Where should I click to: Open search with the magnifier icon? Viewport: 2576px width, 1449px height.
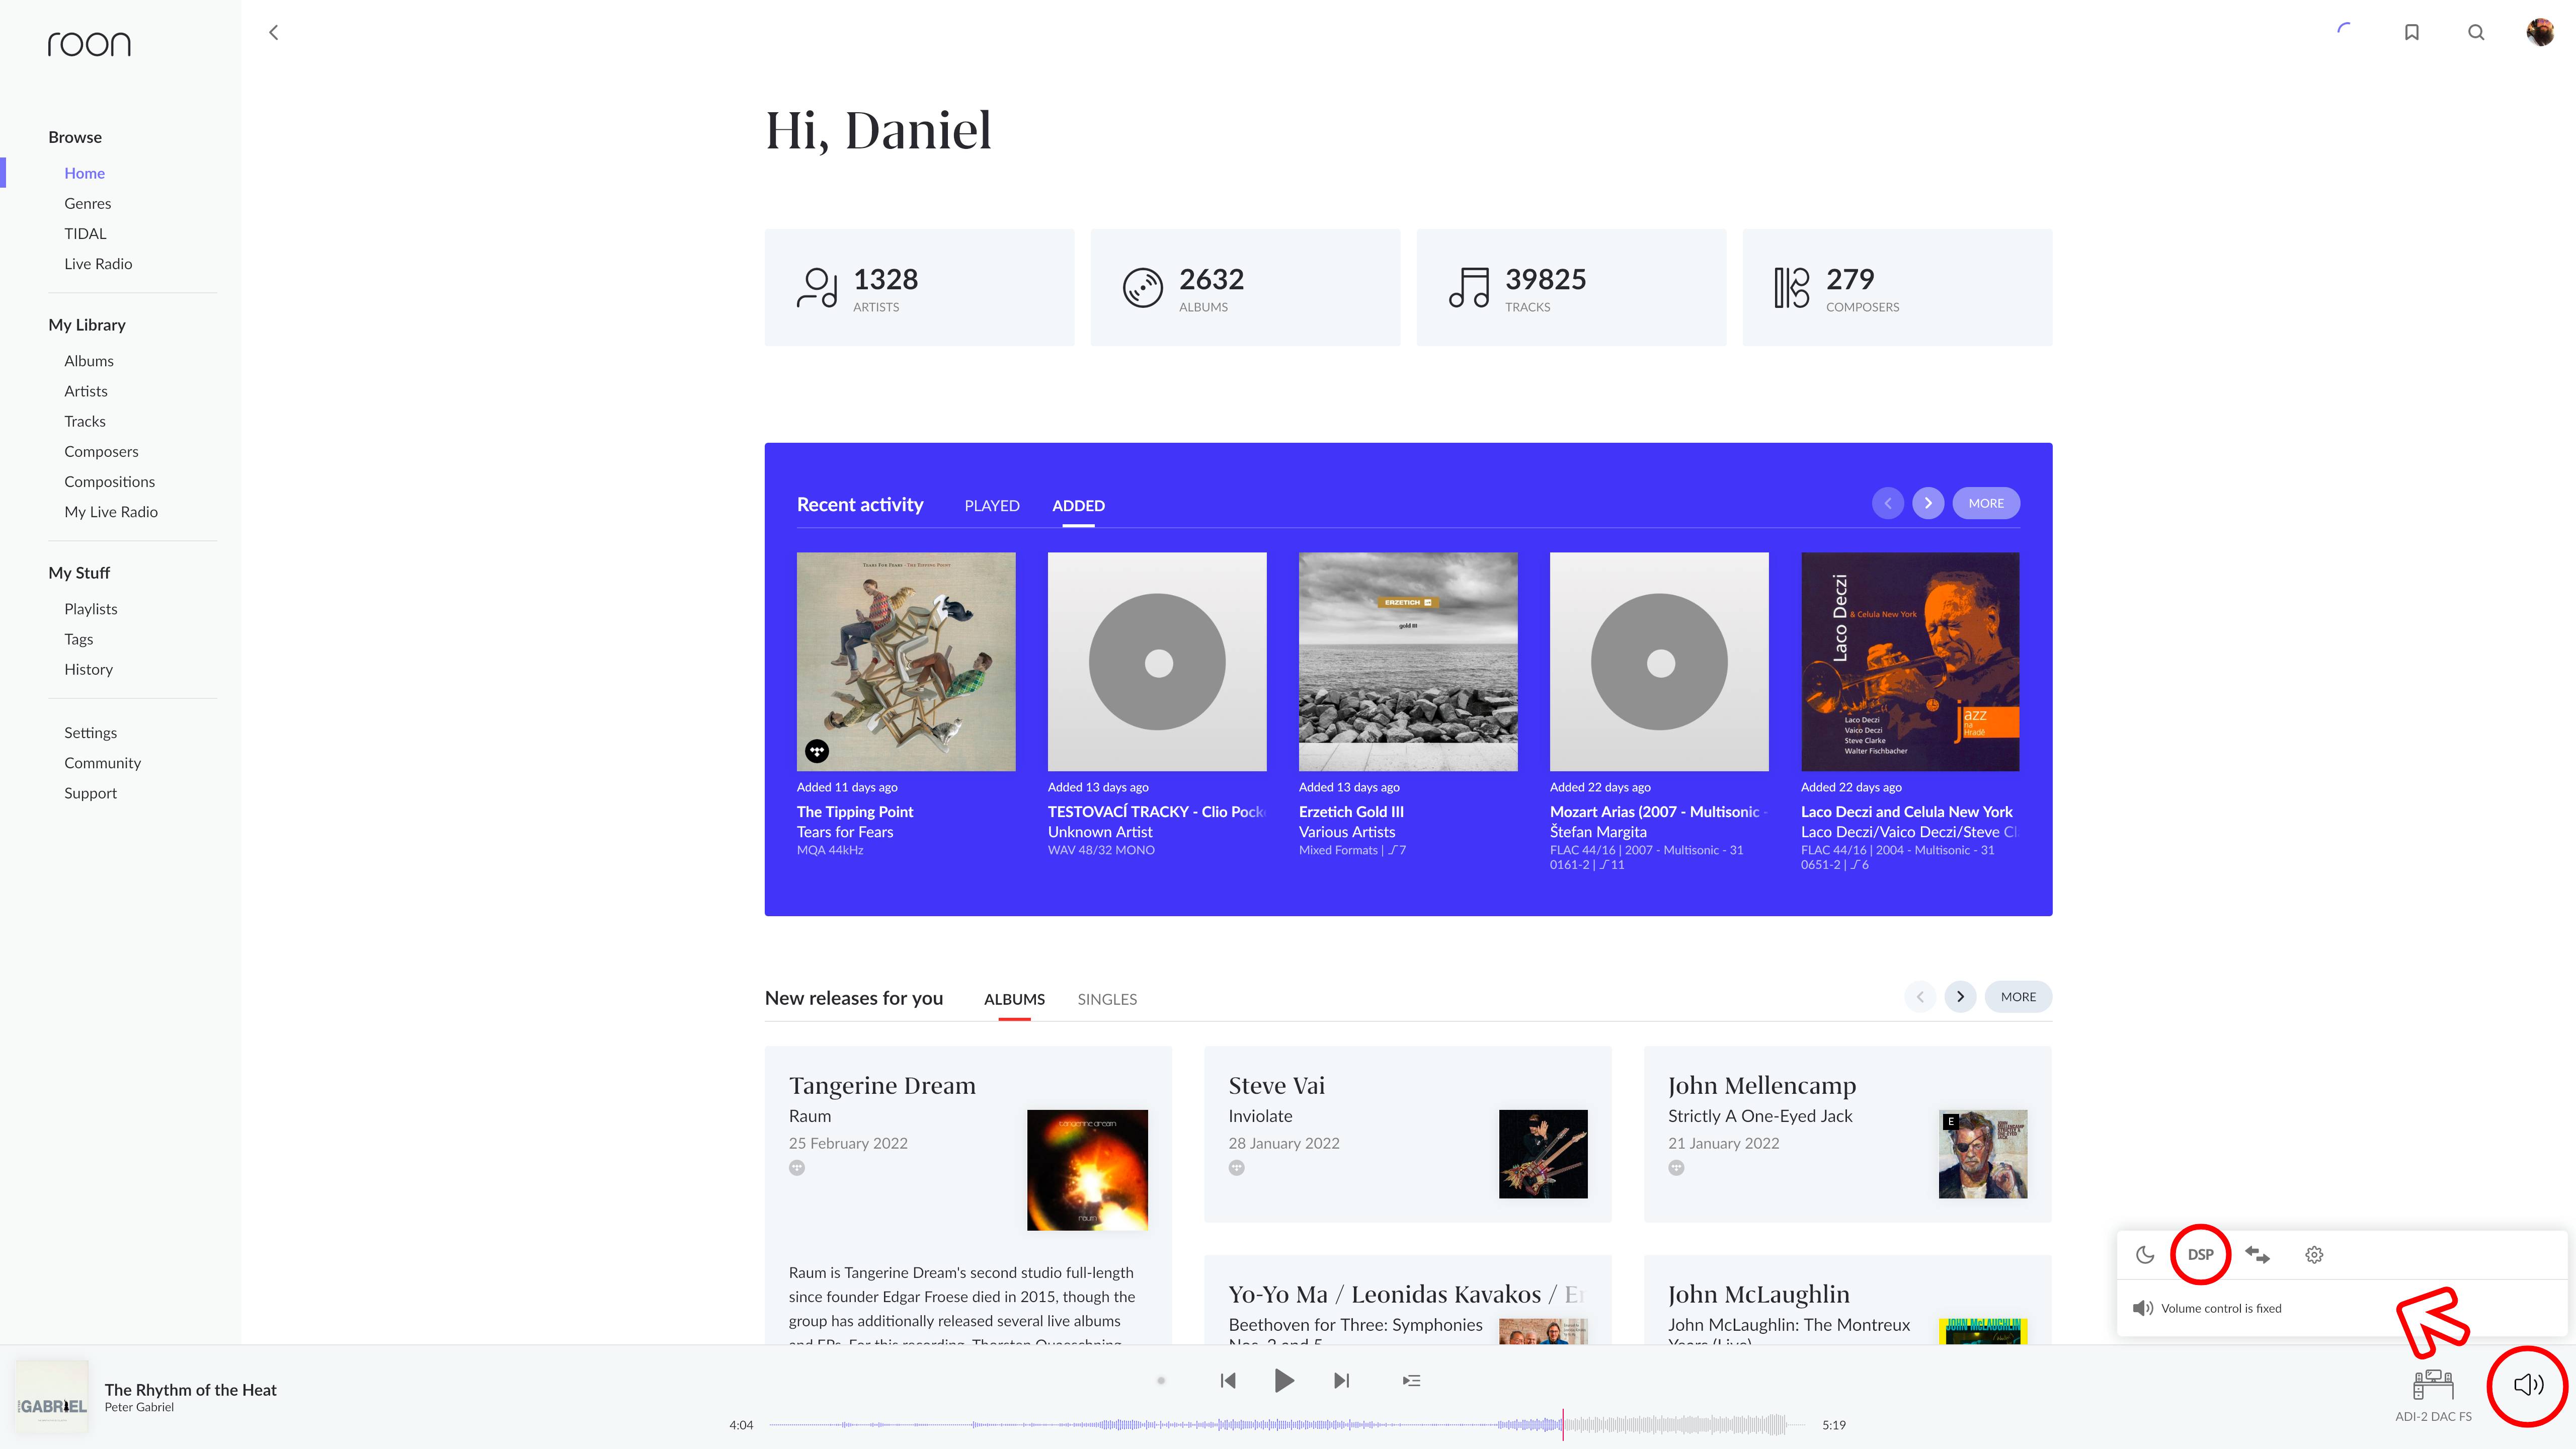click(2476, 32)
